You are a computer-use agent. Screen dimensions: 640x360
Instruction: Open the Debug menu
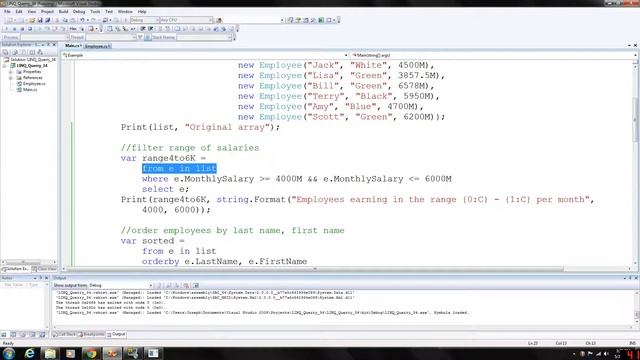(x=79, y=11)
